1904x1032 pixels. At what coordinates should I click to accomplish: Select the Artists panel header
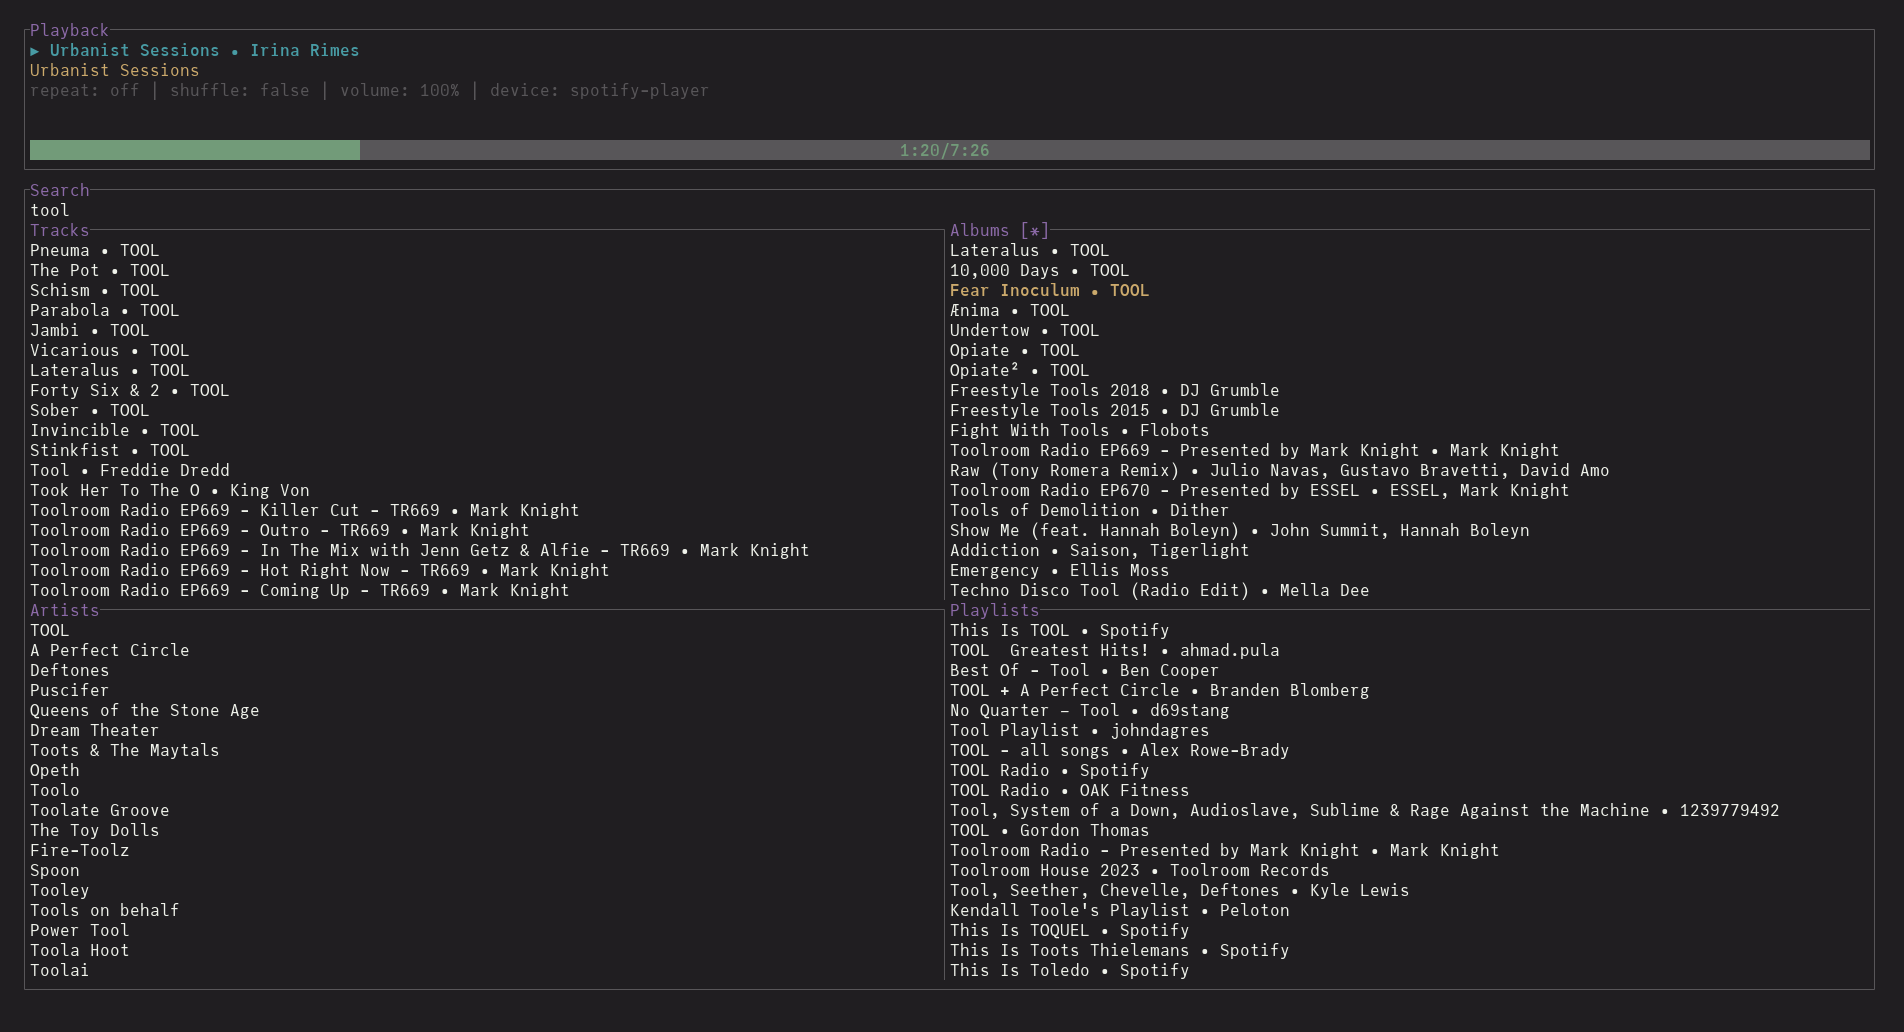point(64,610)
